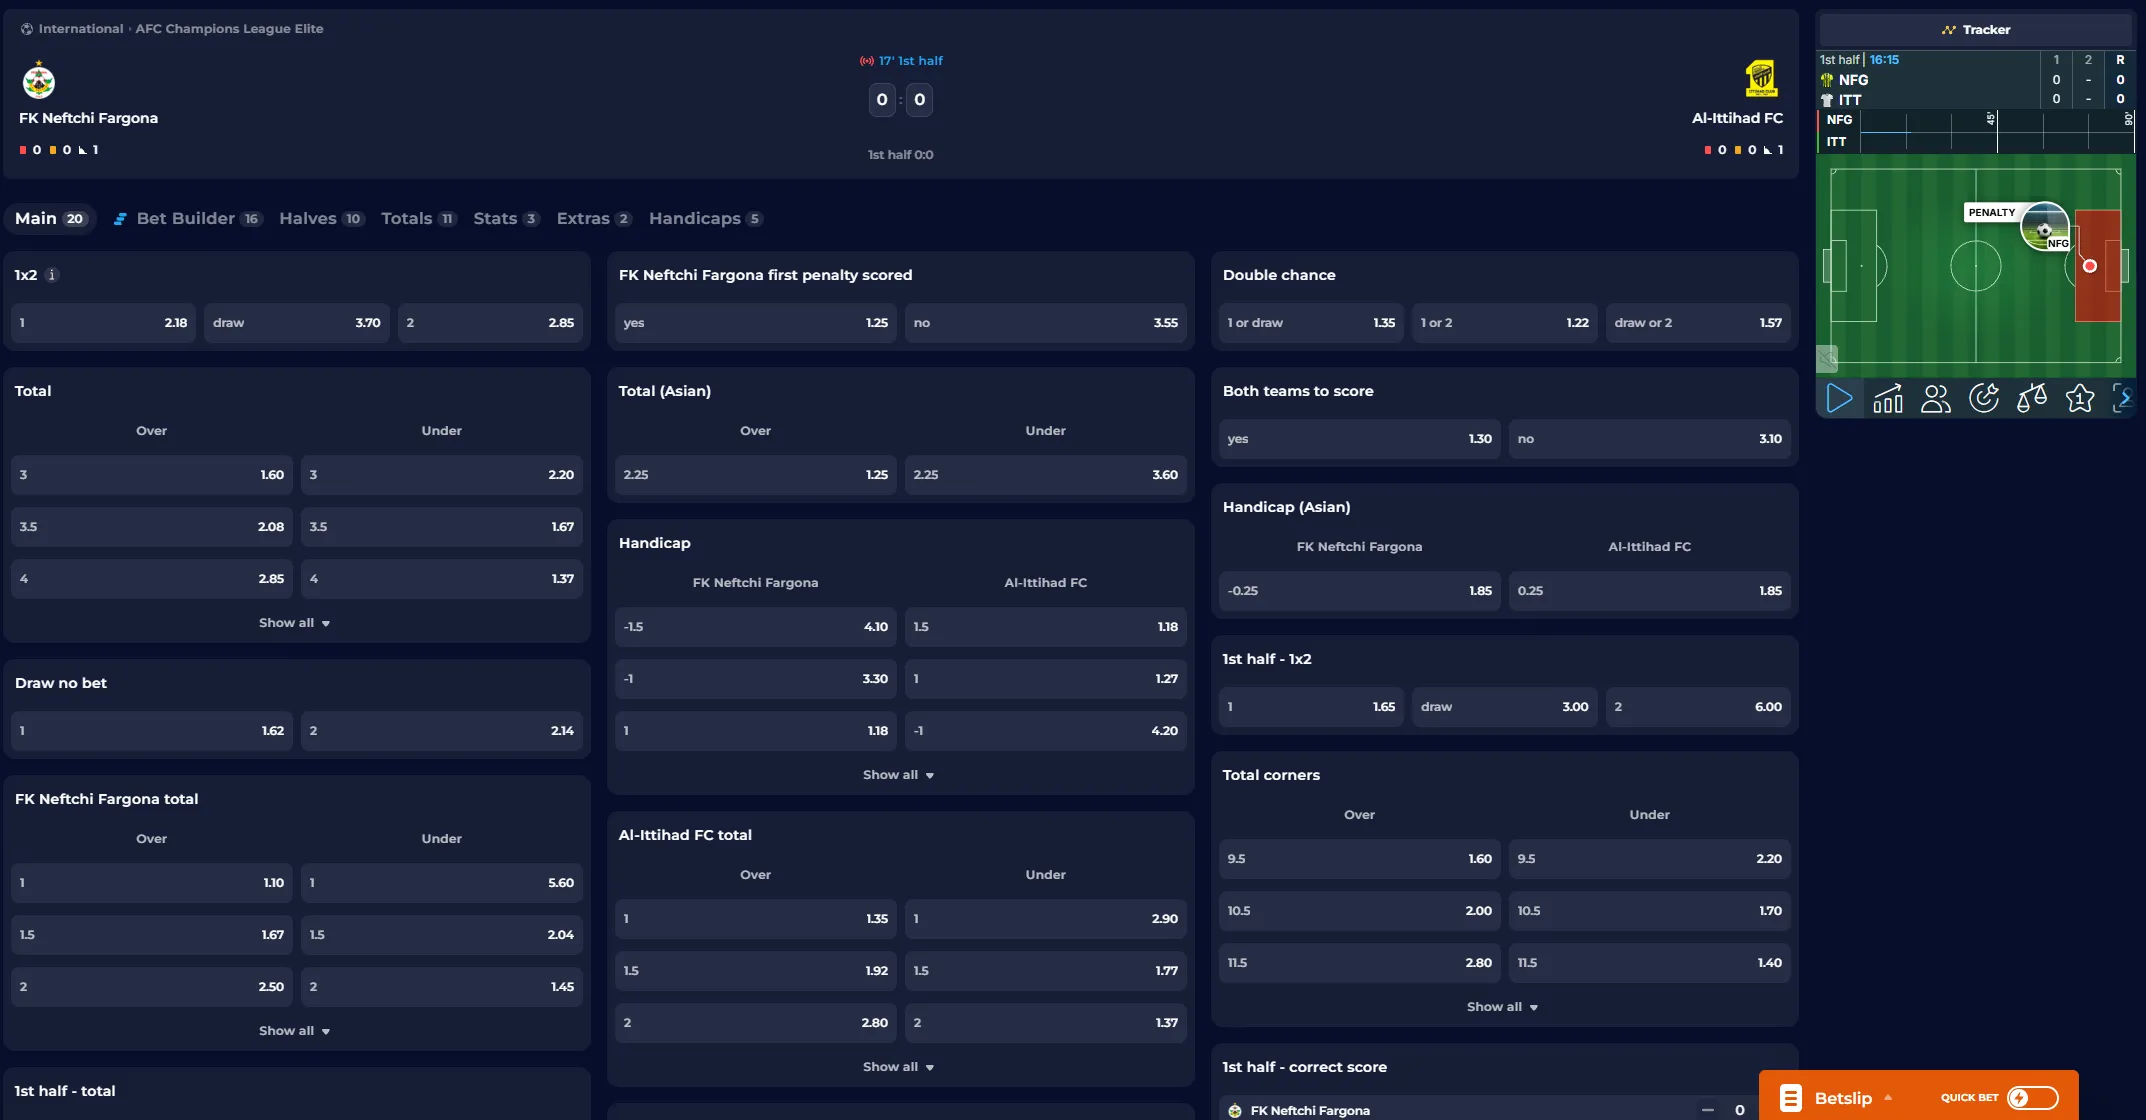
Task: Show team lineups people icon
Action: click(x=1935, y=398)
